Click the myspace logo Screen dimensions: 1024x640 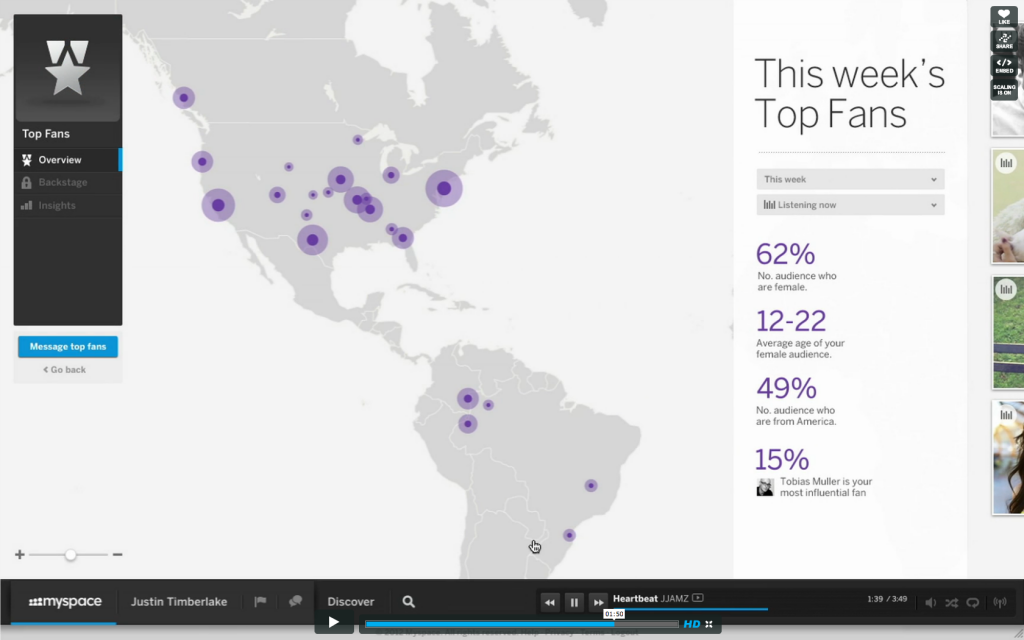[x=65, y=601]
